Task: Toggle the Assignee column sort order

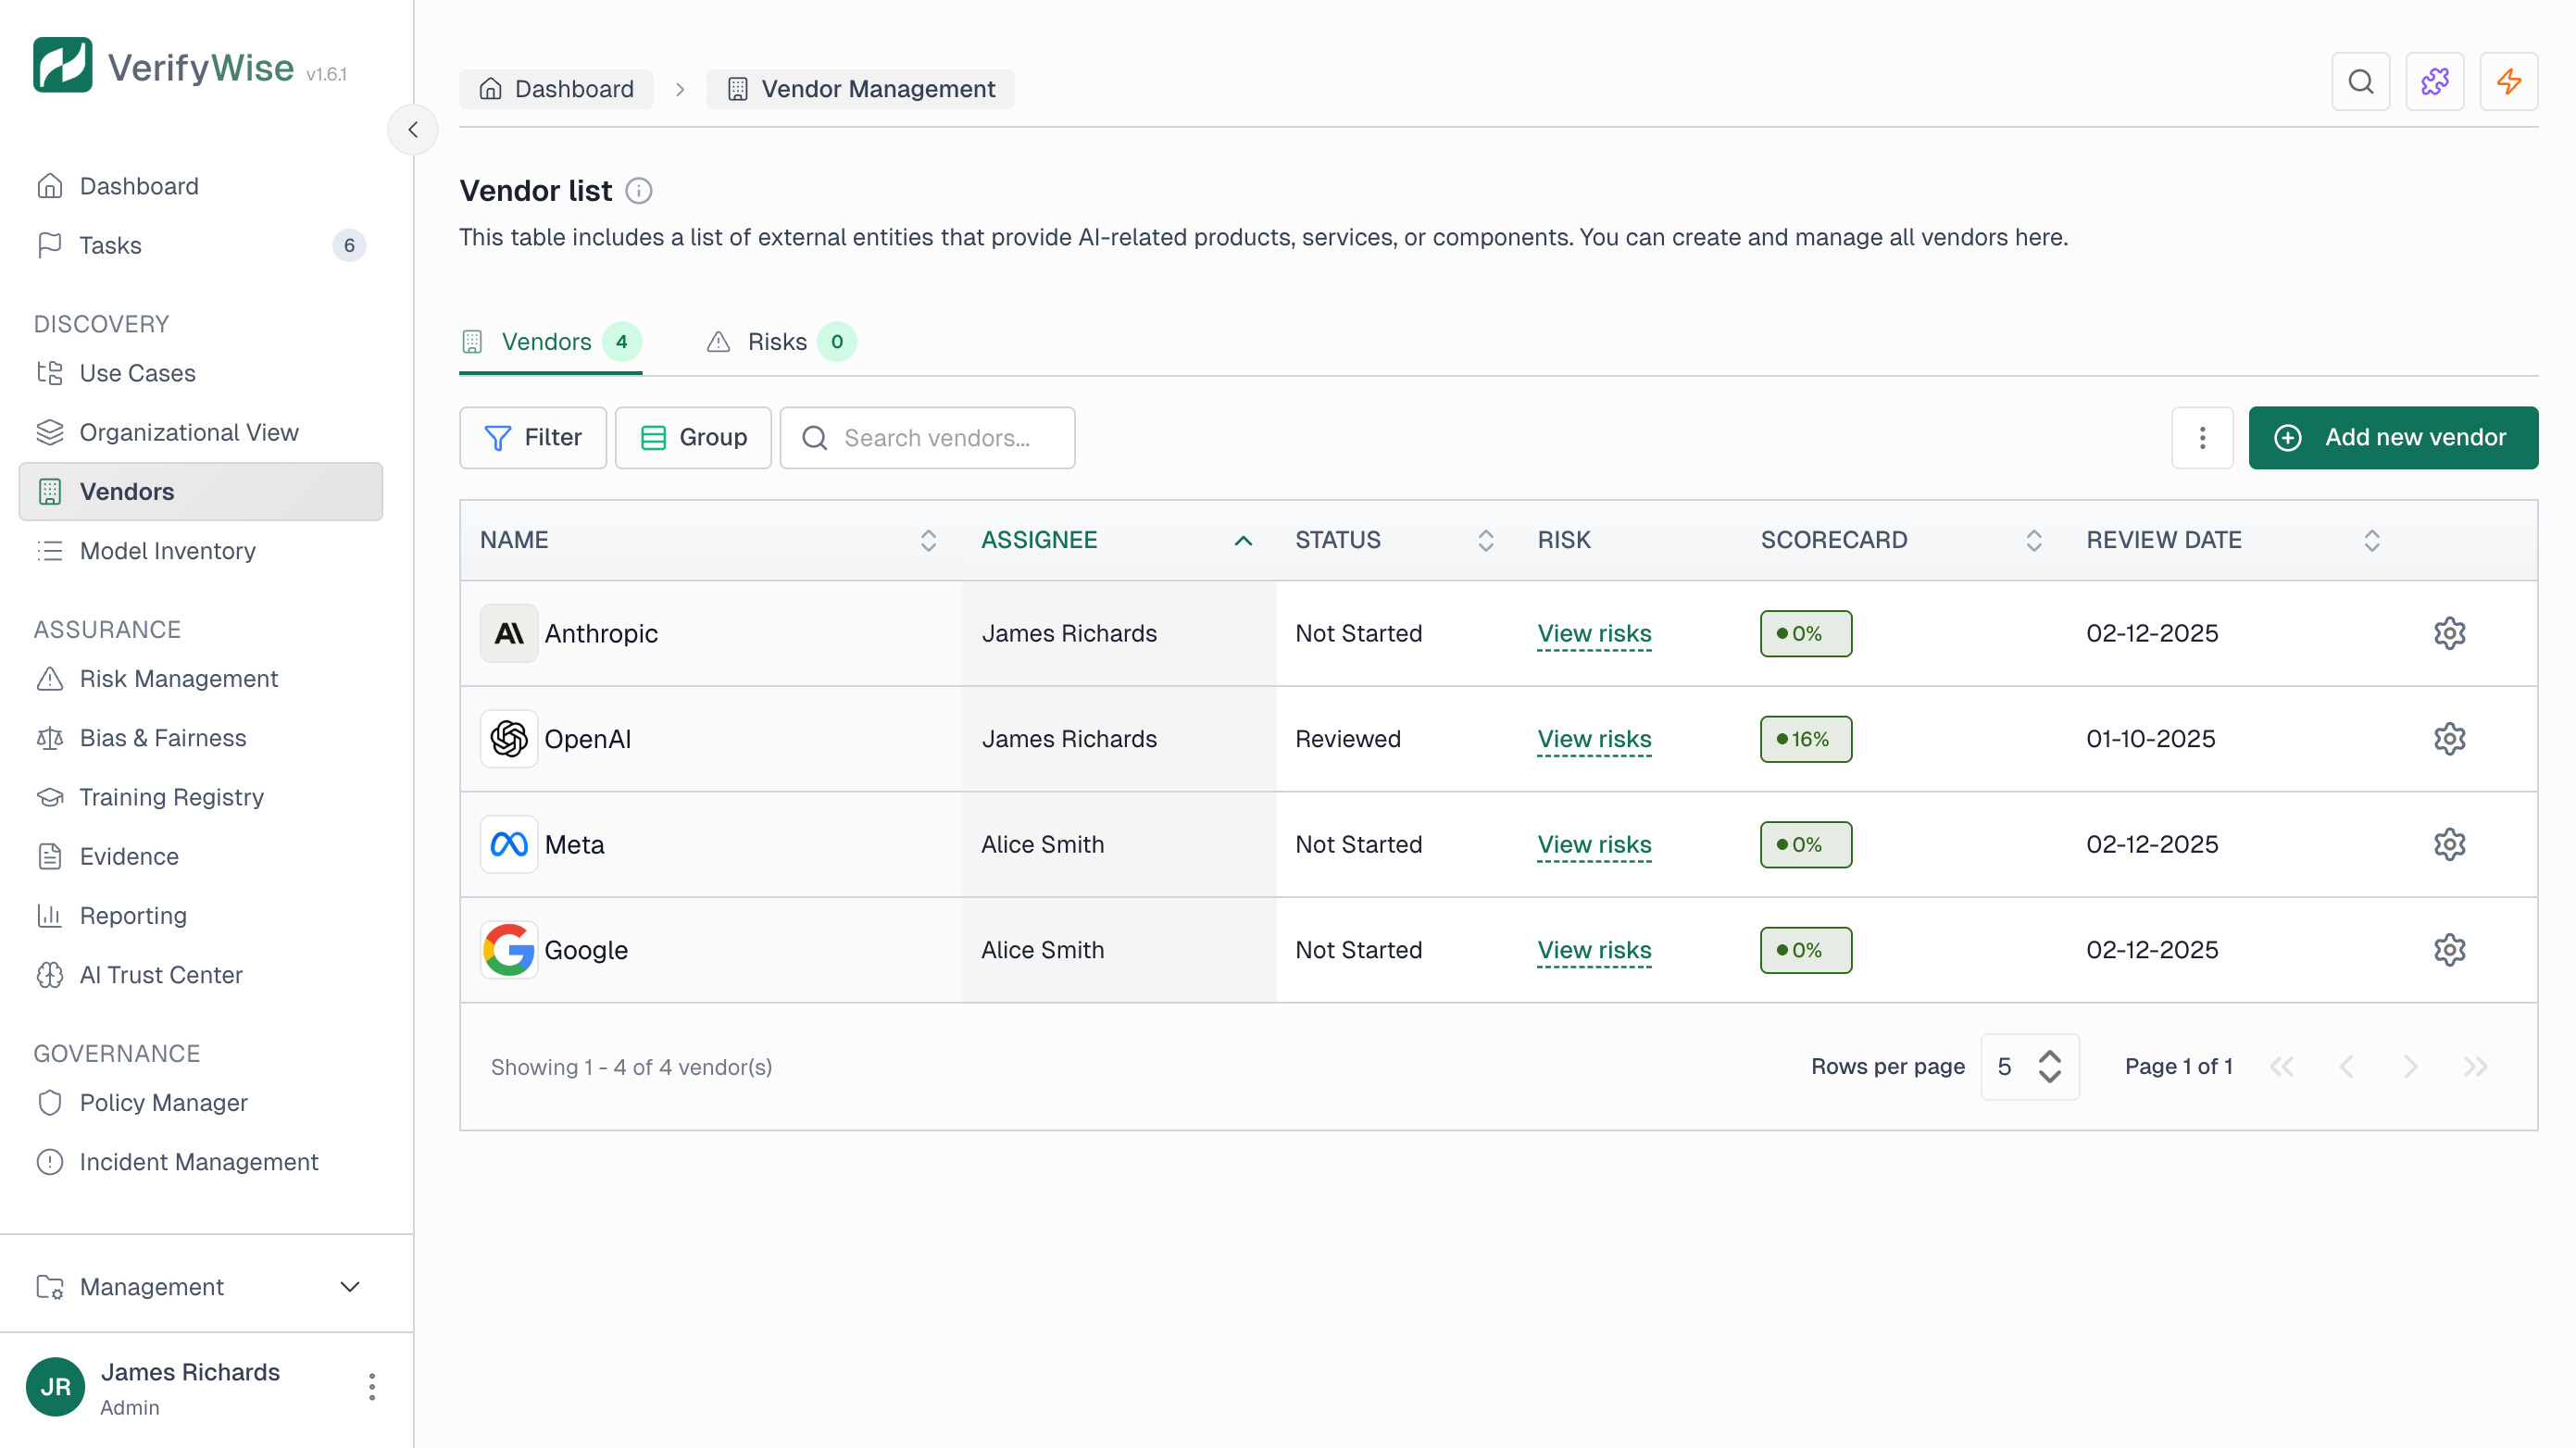Action: click(x=1243, y=540)
